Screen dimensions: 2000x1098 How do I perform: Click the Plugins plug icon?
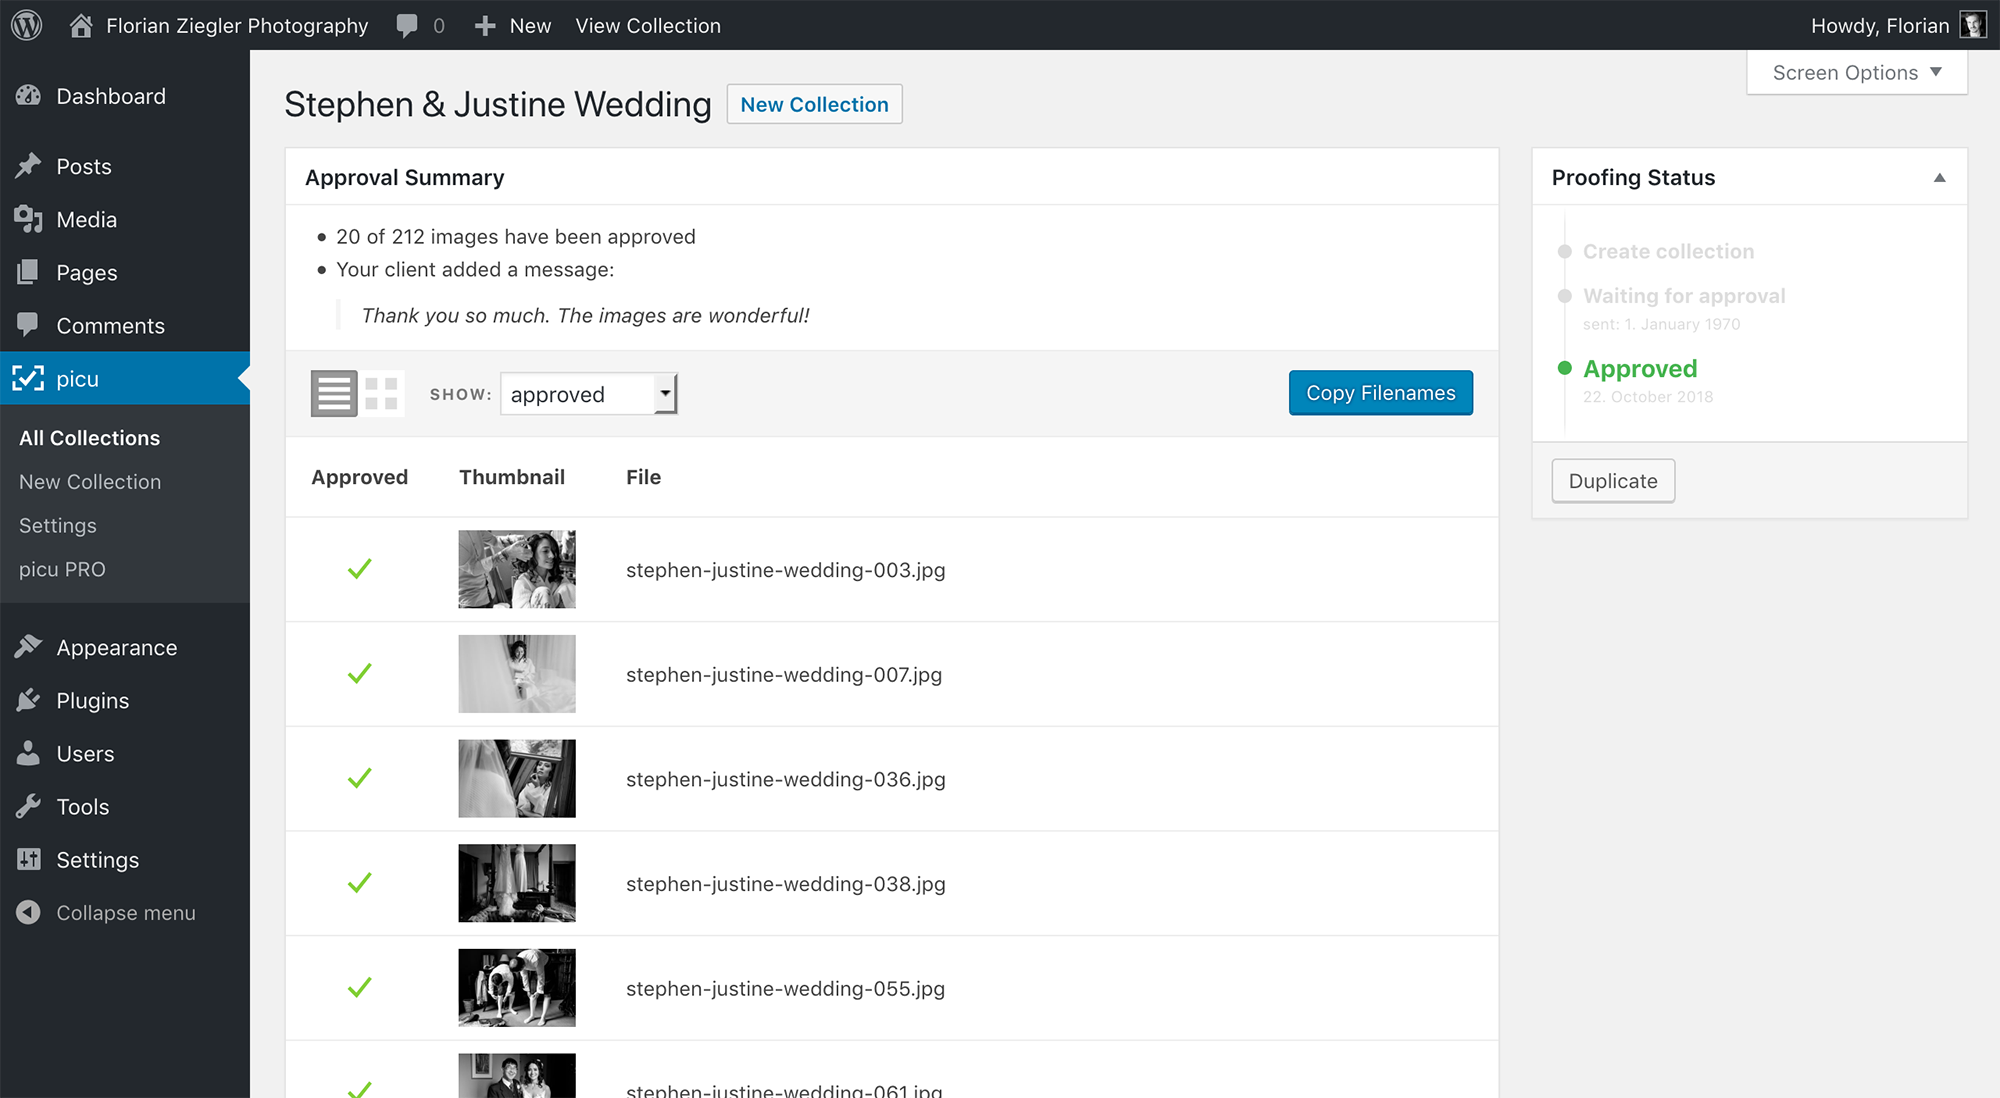point(28,700)
